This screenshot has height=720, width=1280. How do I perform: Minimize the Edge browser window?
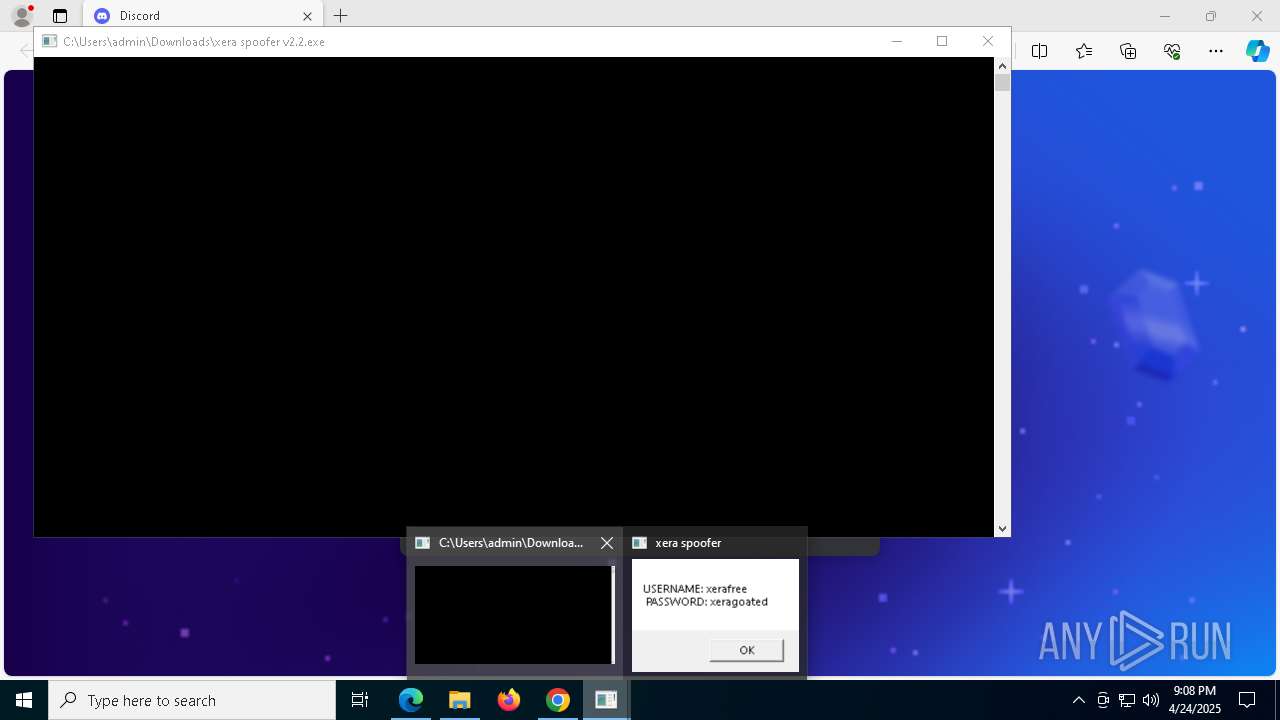pos(1165,16)
